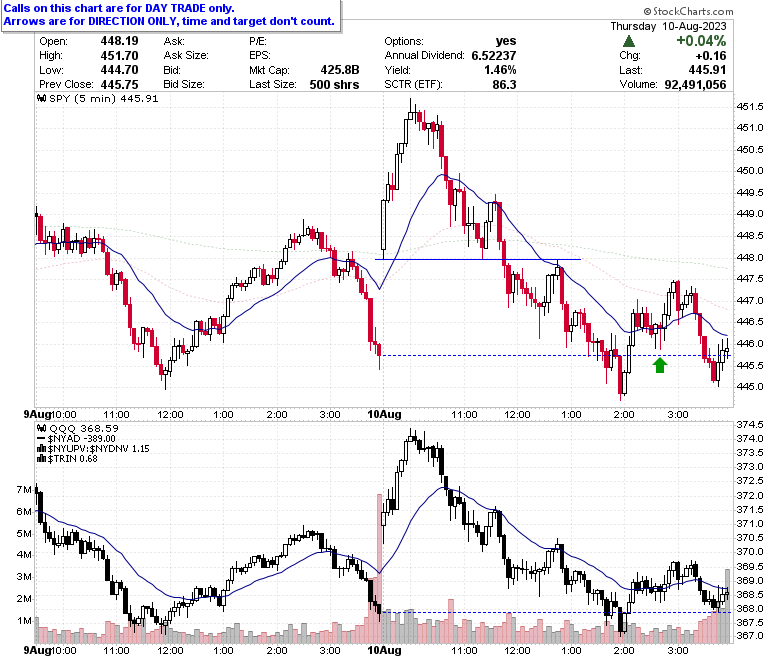Click the candlestick icon beside the QQQ legend
Screen dimensions: 780x659
pos(42,428)
